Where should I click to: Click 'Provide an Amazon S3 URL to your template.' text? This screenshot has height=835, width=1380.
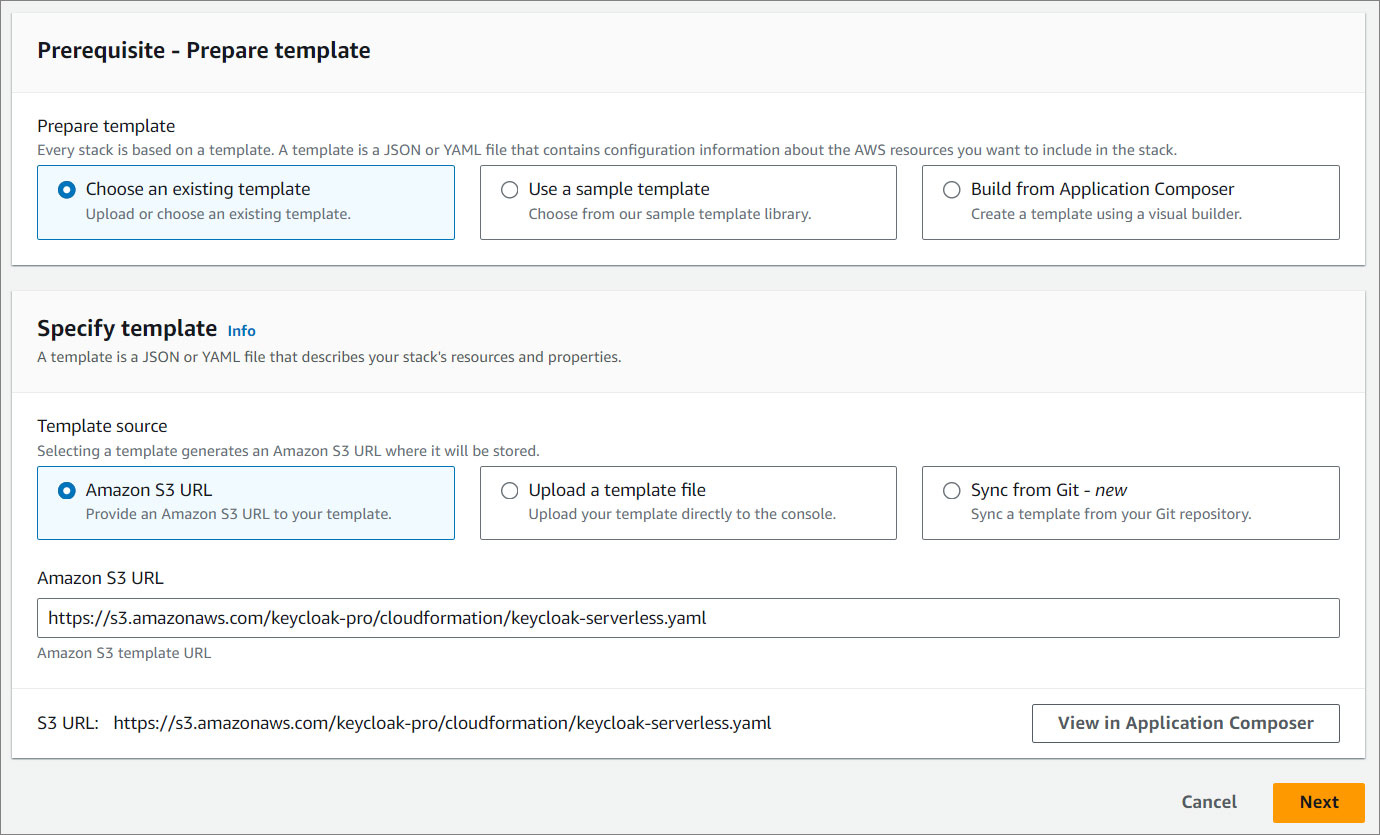click(x=239, y=514)
